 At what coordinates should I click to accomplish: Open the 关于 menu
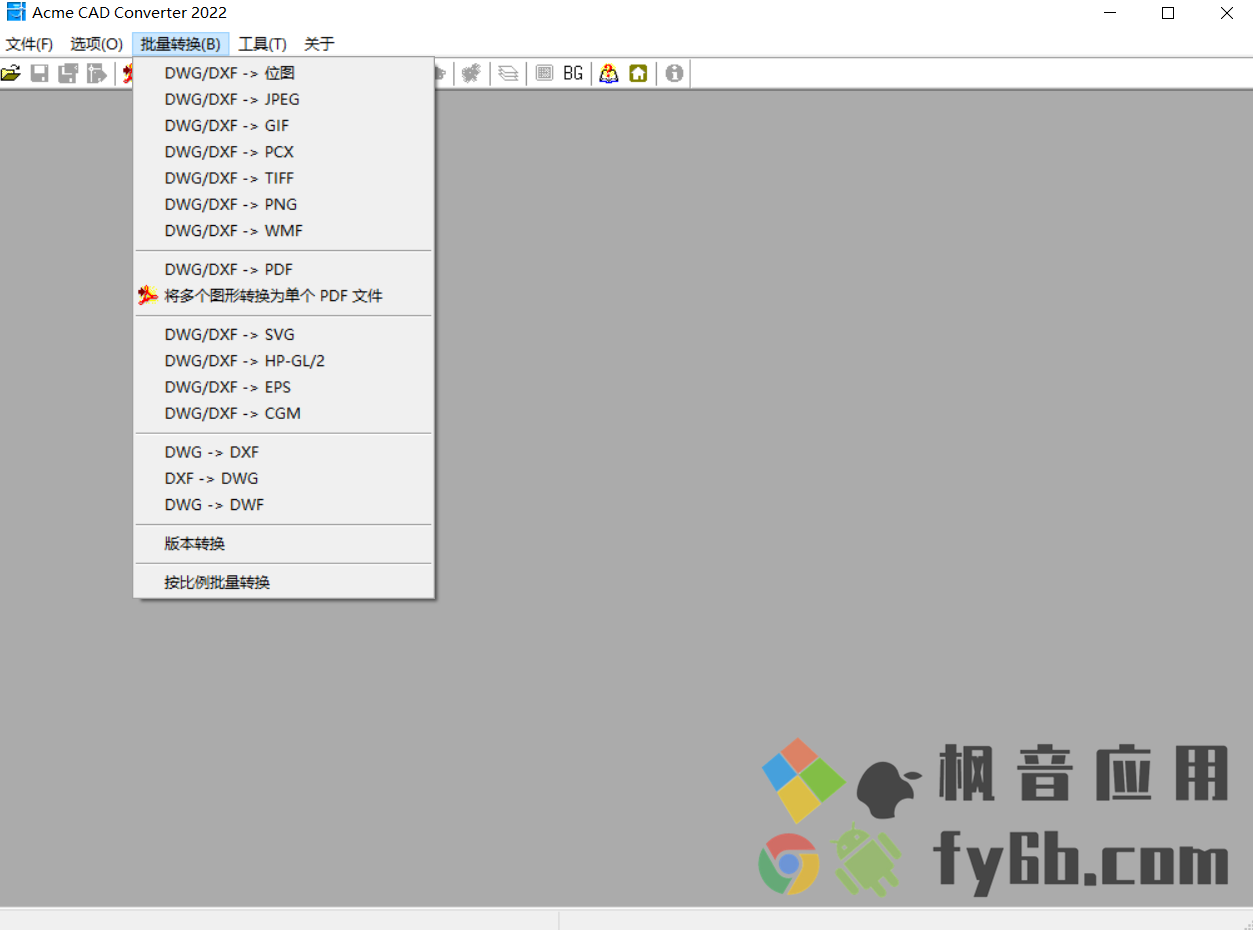click(319, 44)
